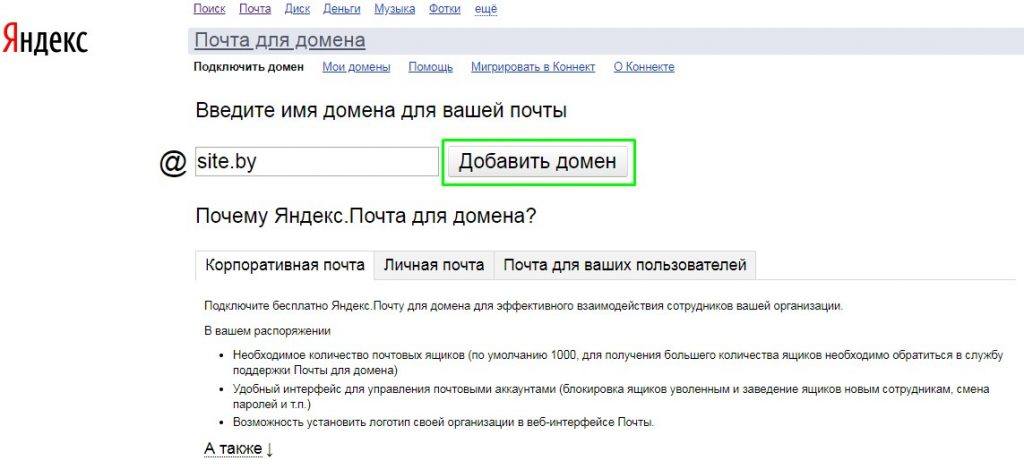The width and height of the screenshot is (1024, 469).
Task: Click the Необходимое количество почтовых ящиков bullet
Action: 617,363
